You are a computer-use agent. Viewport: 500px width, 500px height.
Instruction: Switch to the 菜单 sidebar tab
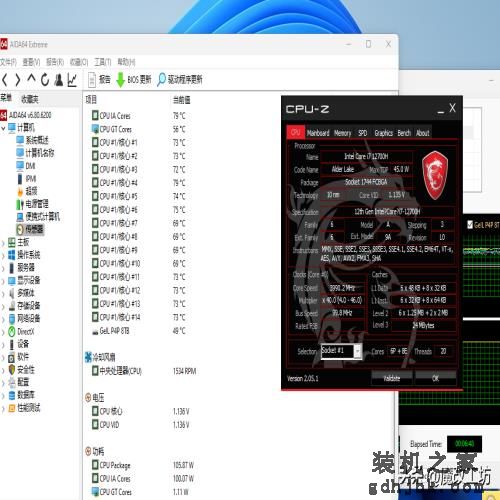[6, 98]
